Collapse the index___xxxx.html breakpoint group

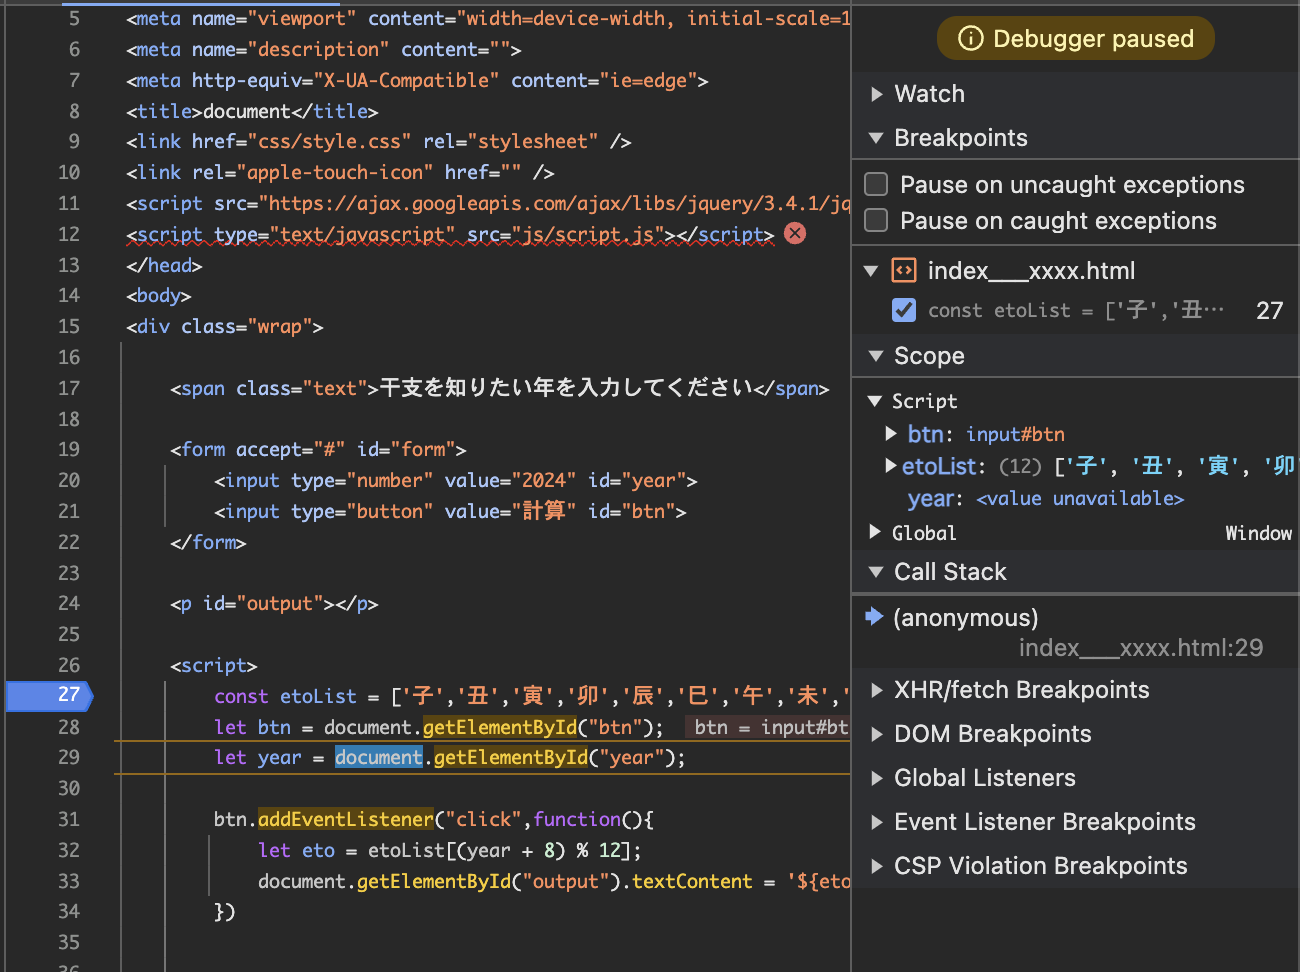click(x=871, y=271)
